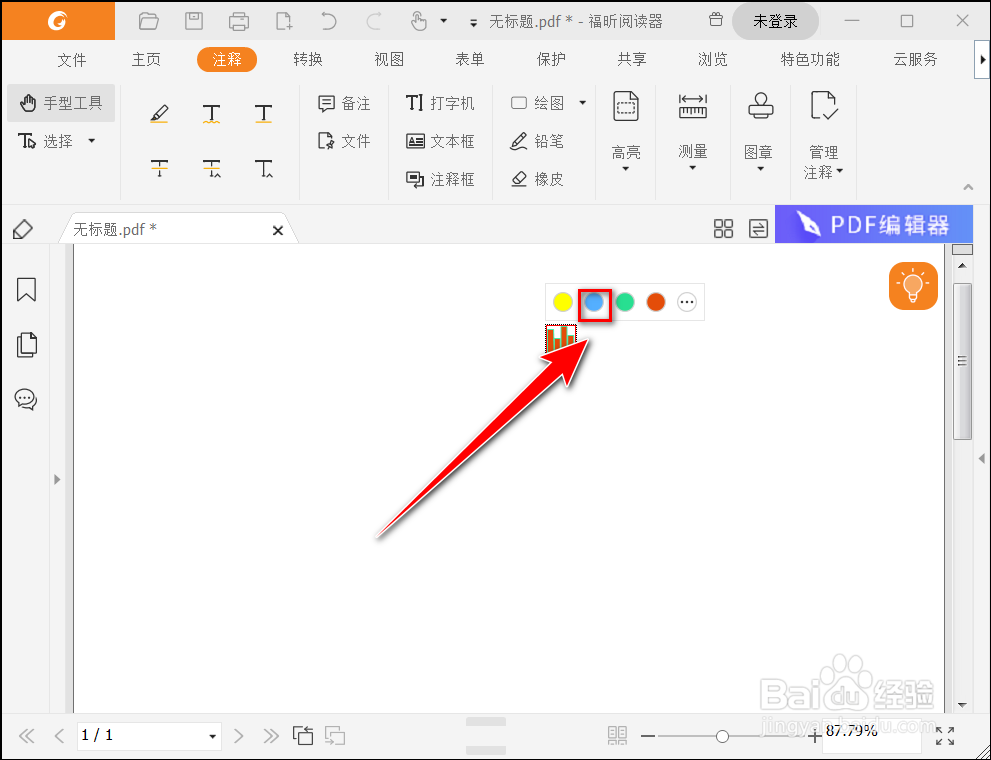Select the insert text caret tool

pyautogui.click(x=264, y=168)
